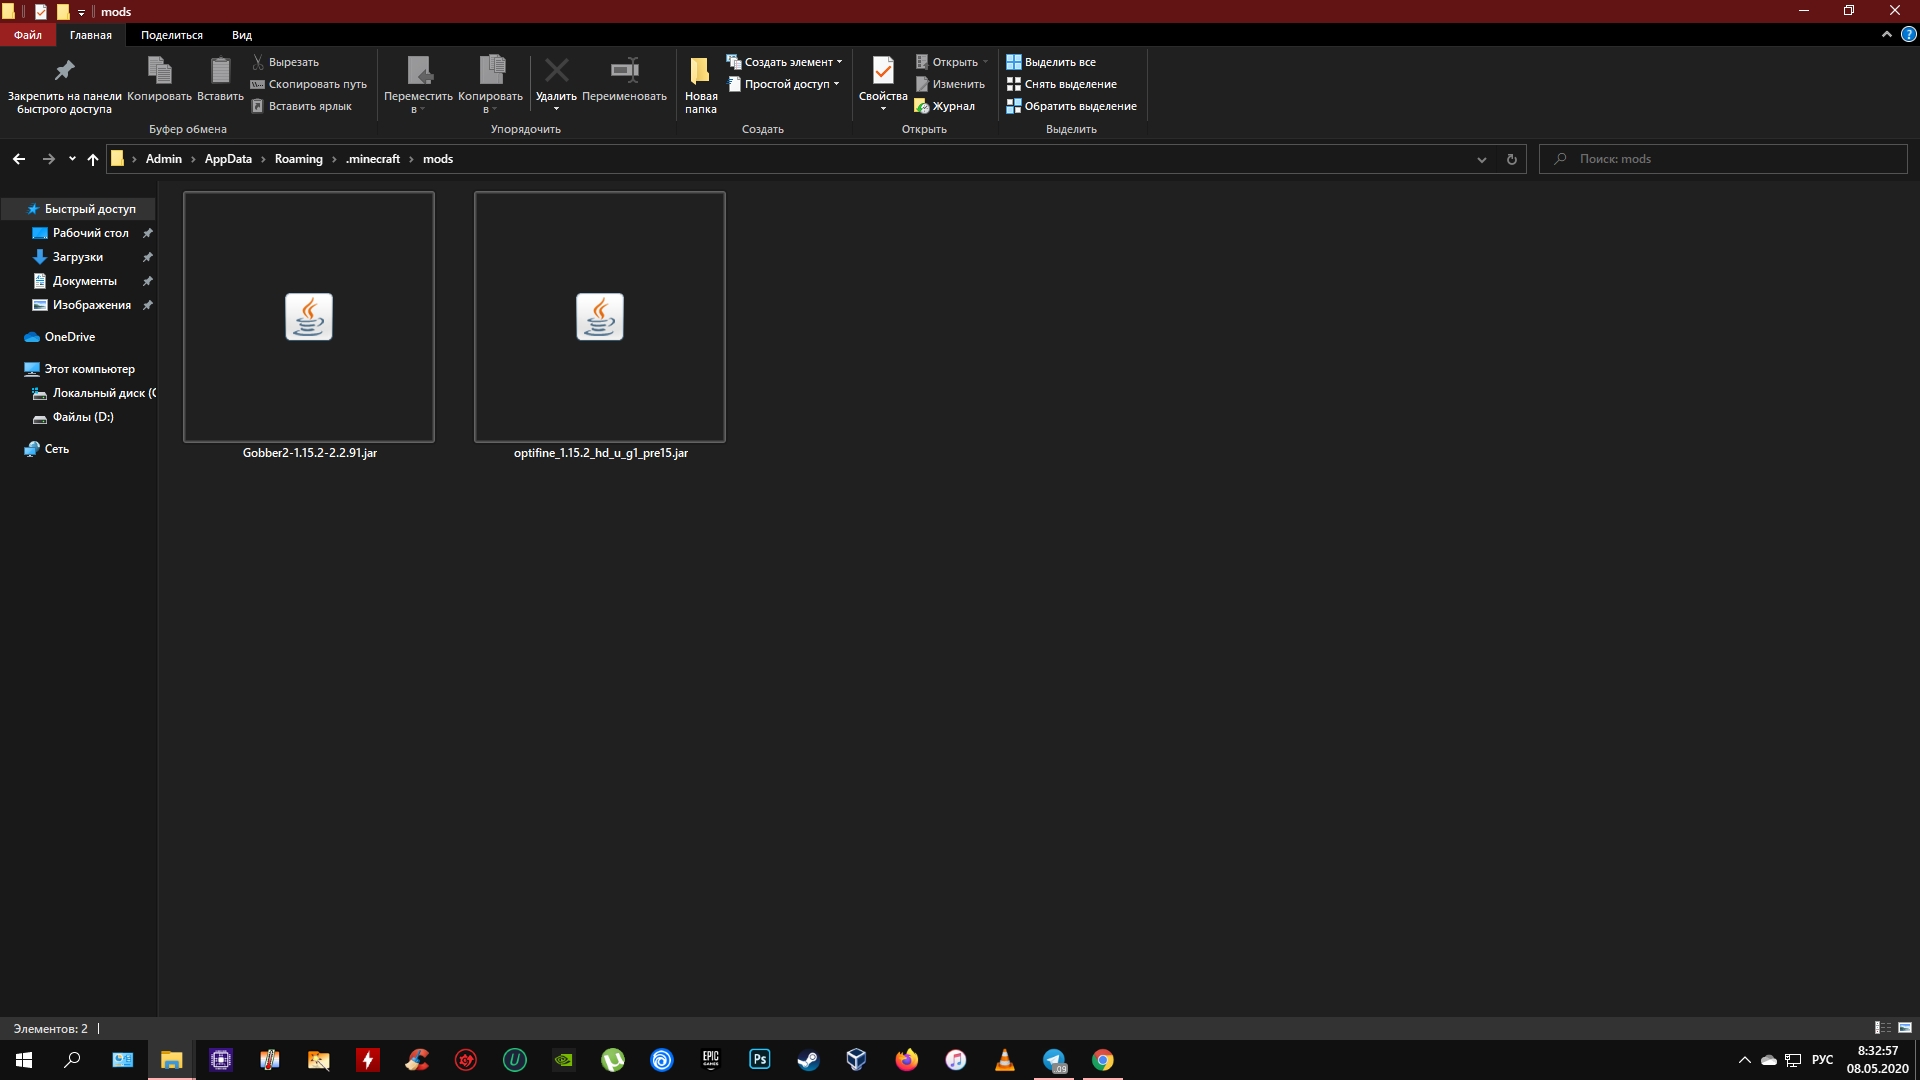The height and width of the screenshot is (1080, 1920).
Task: Select Gobber2-1.15.2-2.2.91.jar thumbnail
Action: [309, 317]
